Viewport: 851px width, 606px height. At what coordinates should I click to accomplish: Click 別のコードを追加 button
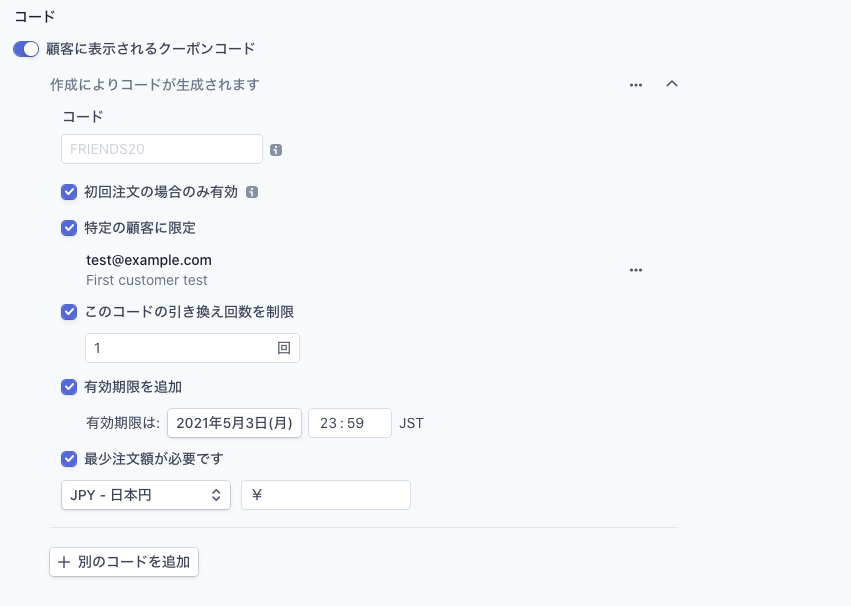[124, 562]
